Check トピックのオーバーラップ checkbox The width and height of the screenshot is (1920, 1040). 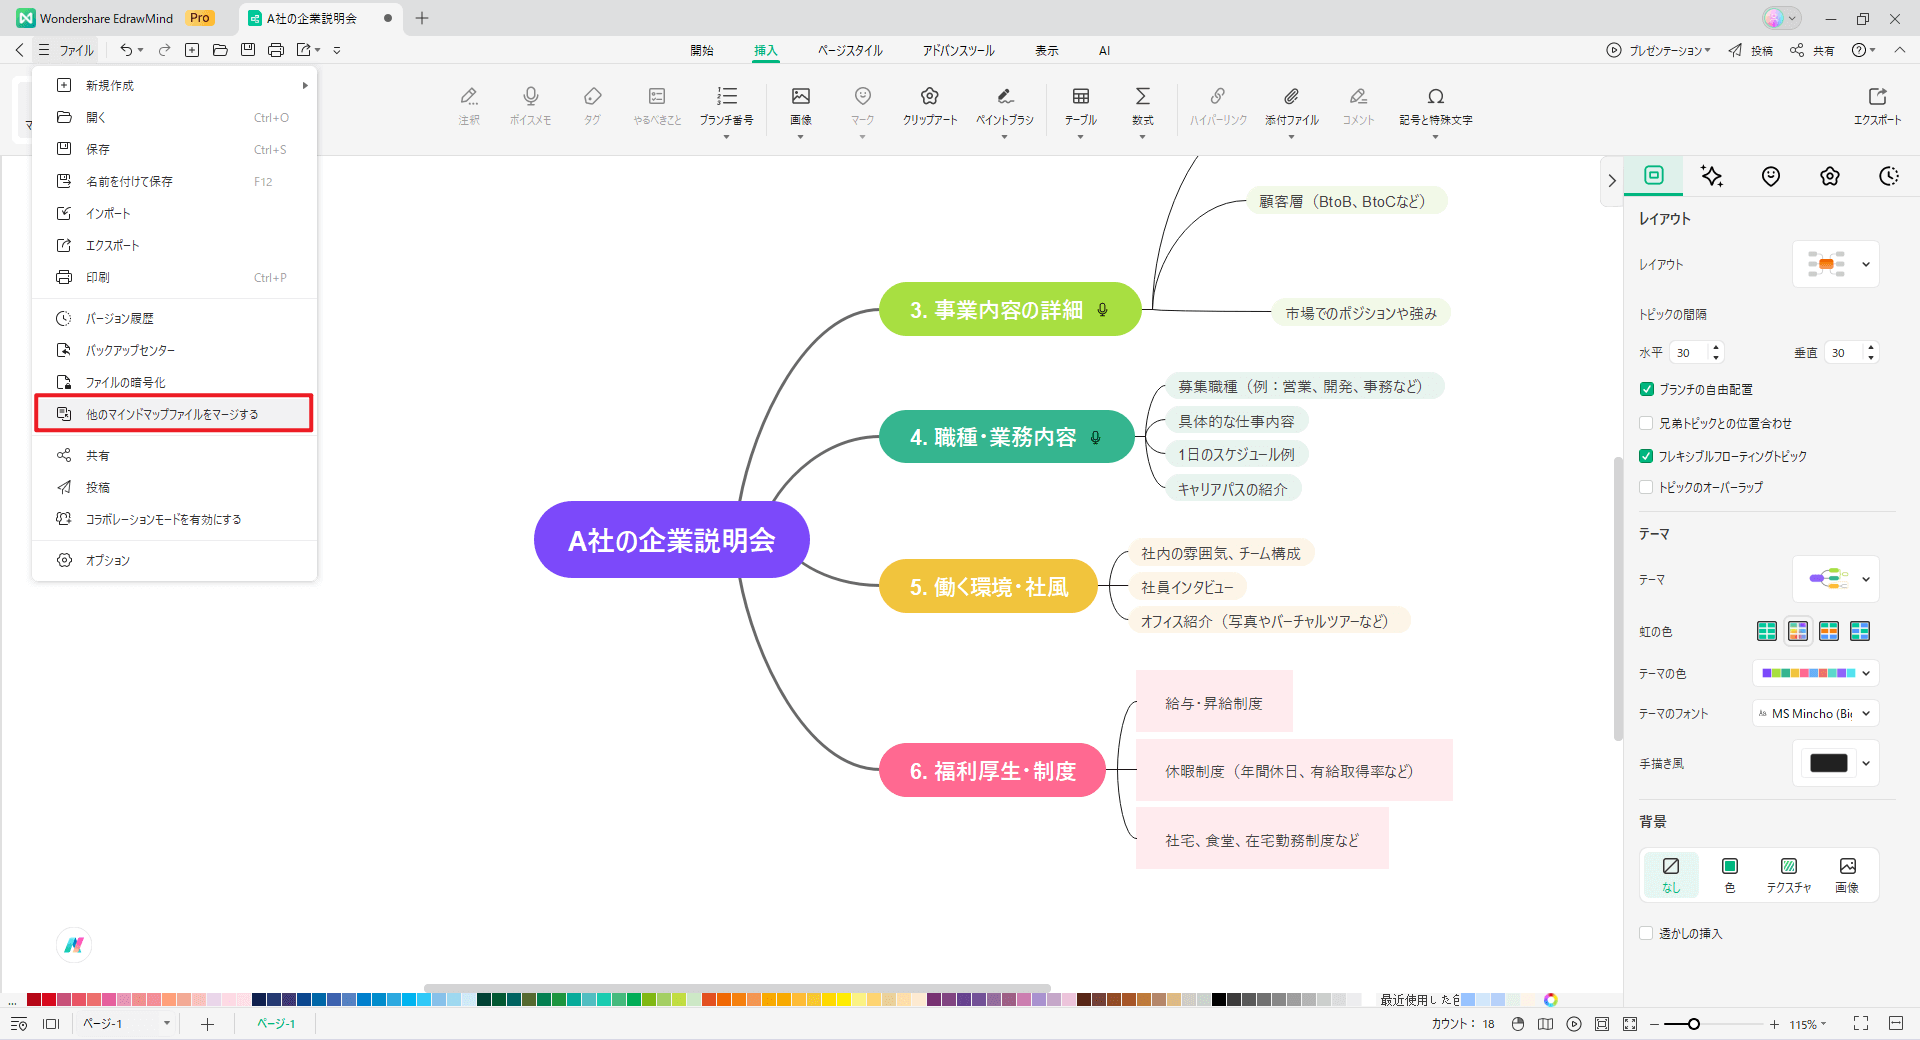1646,487
